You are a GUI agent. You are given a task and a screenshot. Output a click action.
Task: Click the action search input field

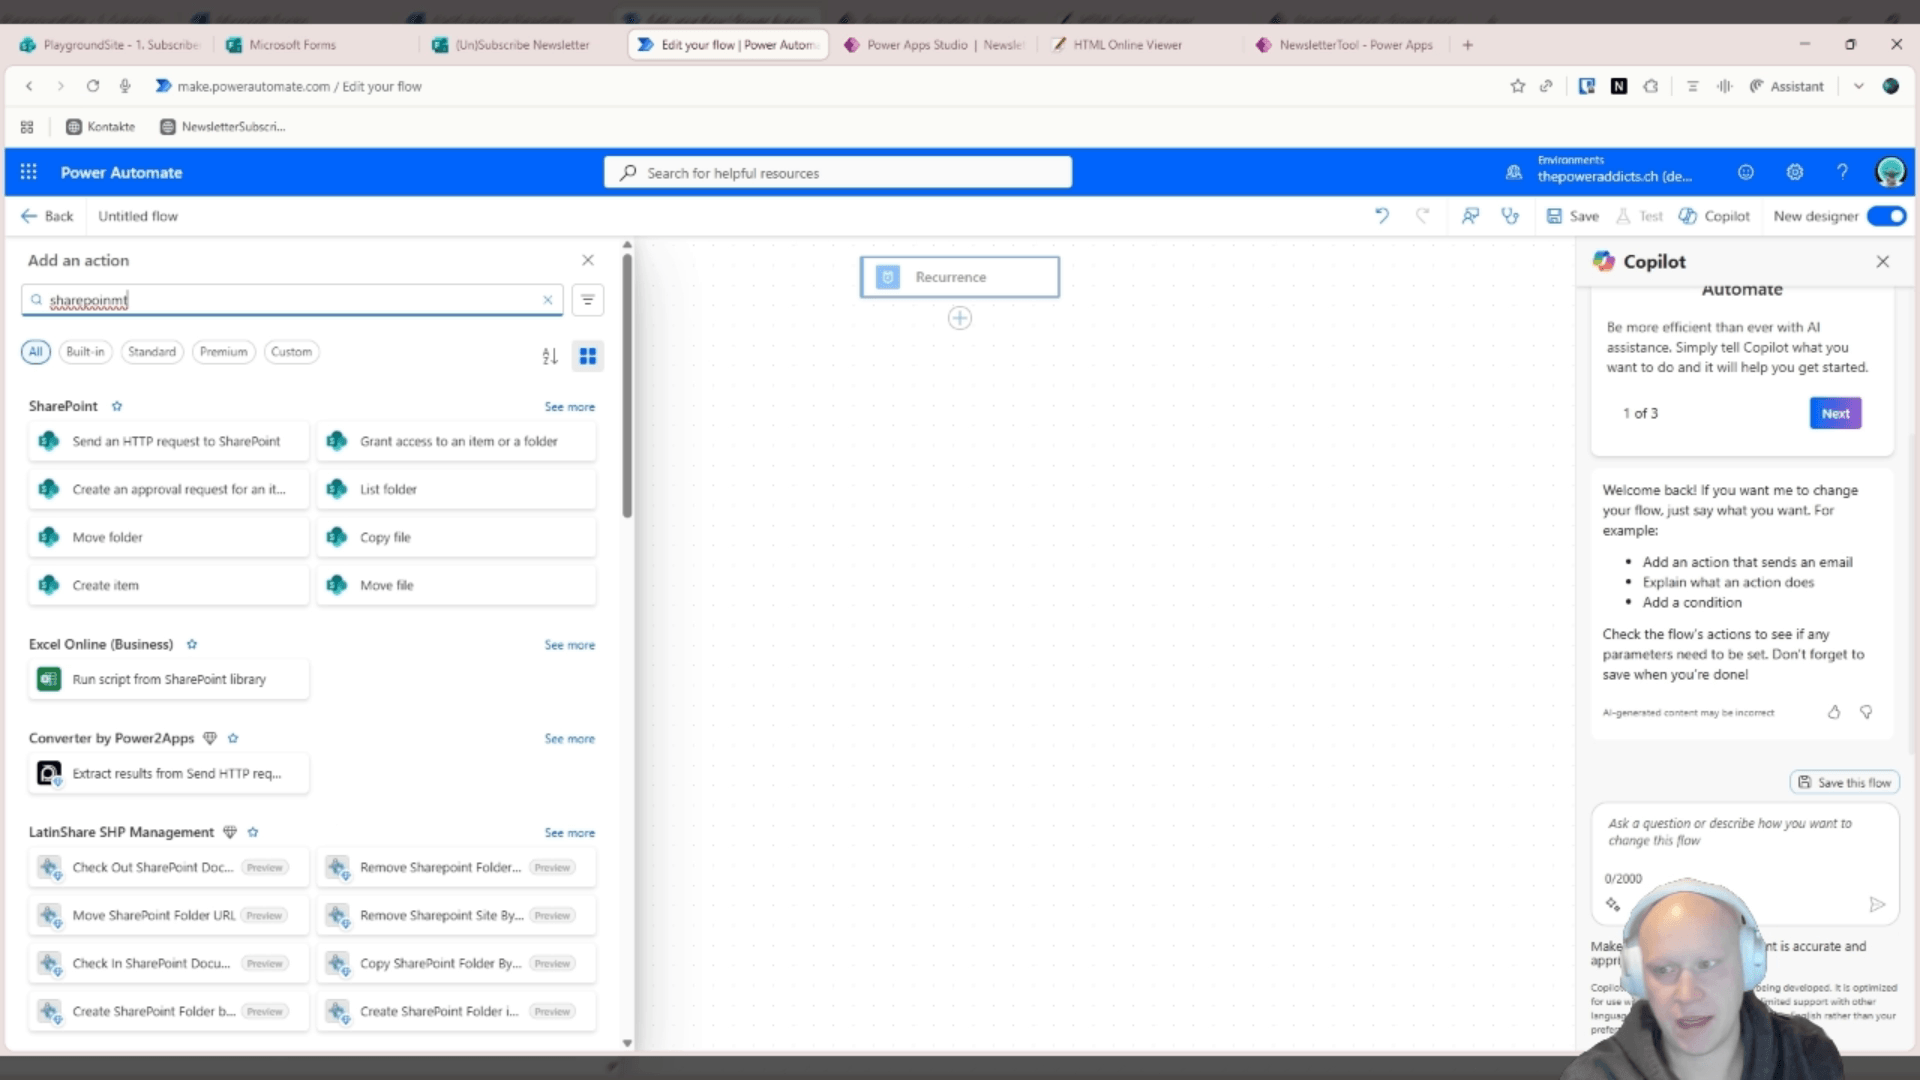pos(292,300)
